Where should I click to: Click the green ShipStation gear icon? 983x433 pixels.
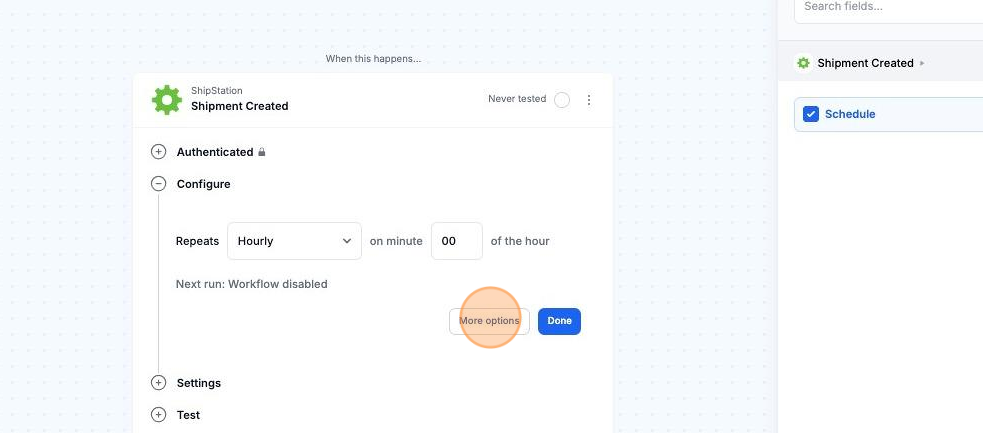tap(166, 99)
